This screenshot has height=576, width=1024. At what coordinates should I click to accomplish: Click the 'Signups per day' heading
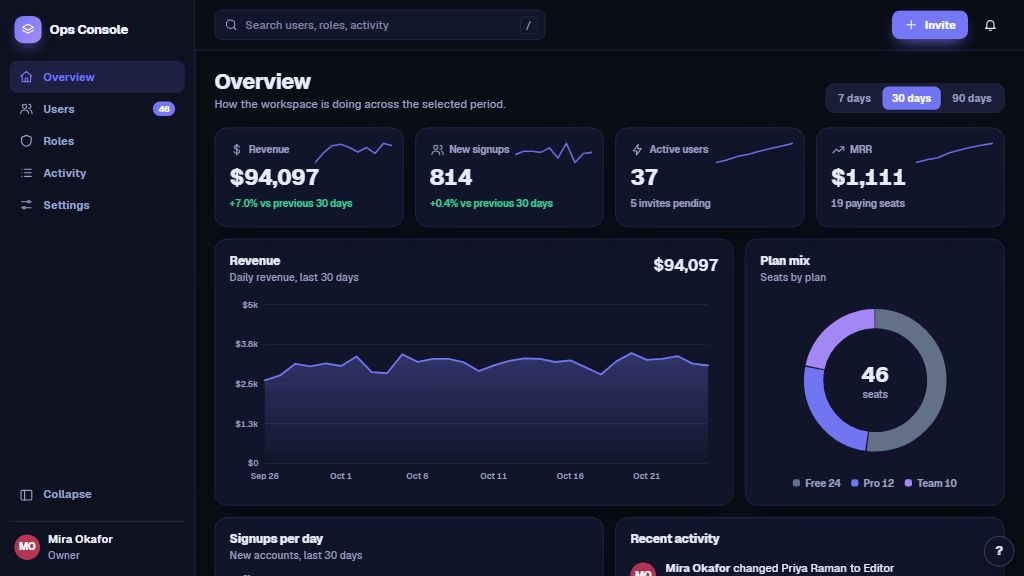(x=276, y=539)
